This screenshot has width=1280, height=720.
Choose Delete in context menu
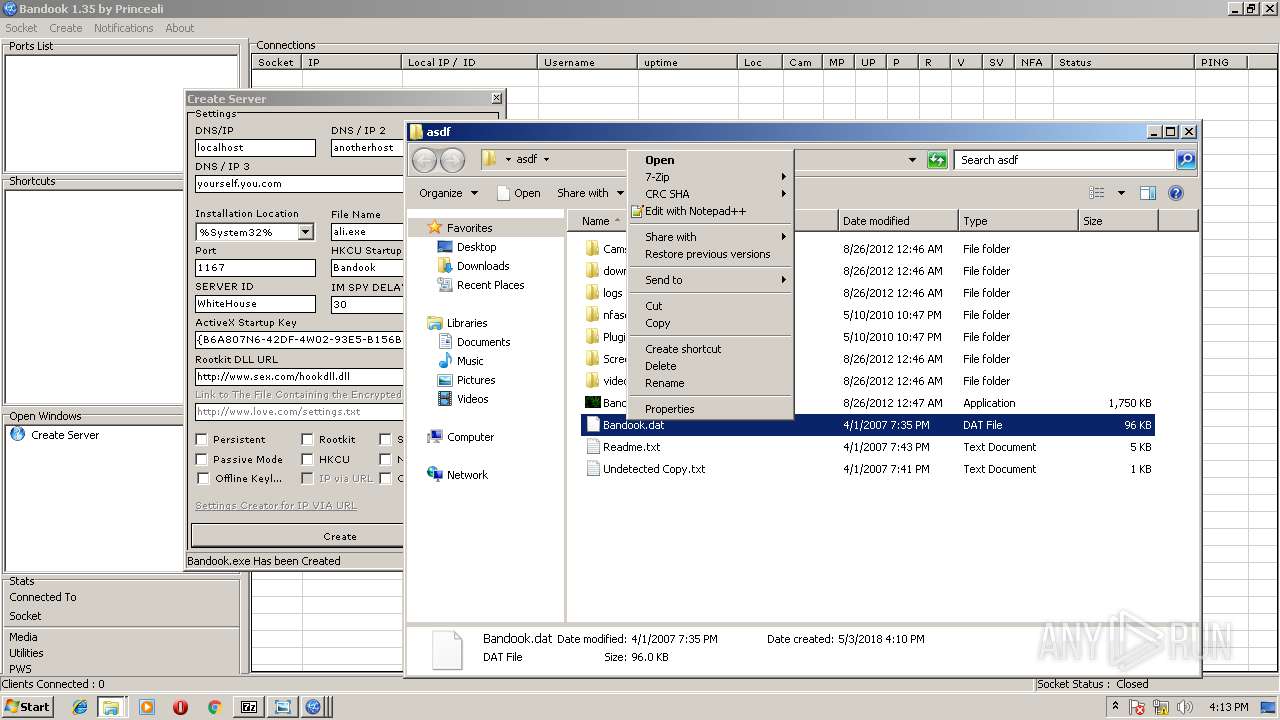(x=710, y=366)
